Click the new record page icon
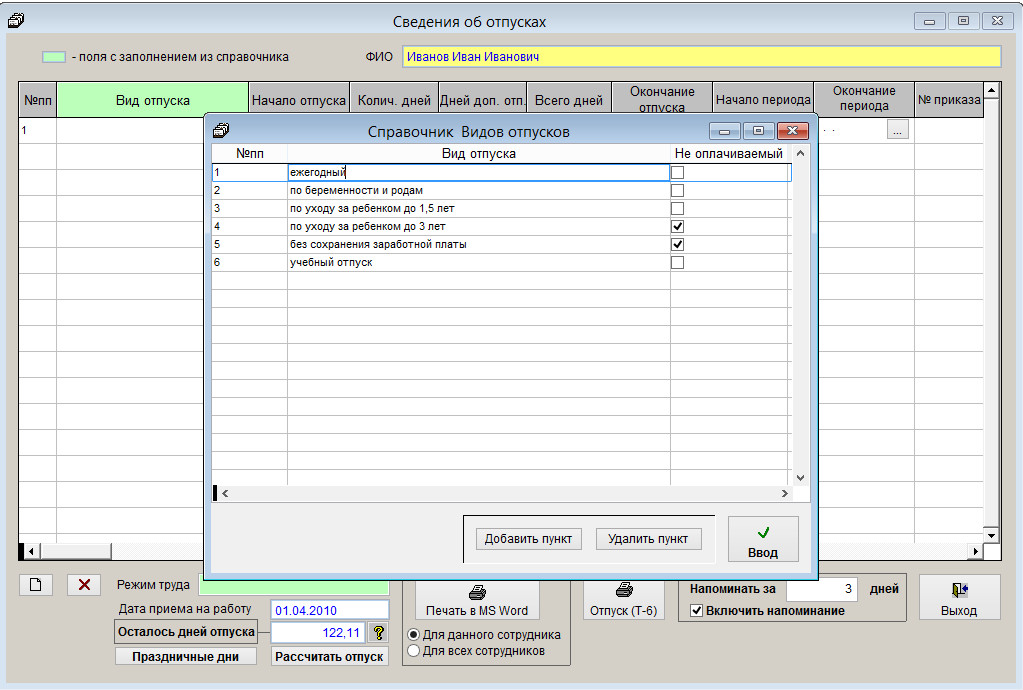The height and width of the screenshot is (690, 1023). [35, 585]
